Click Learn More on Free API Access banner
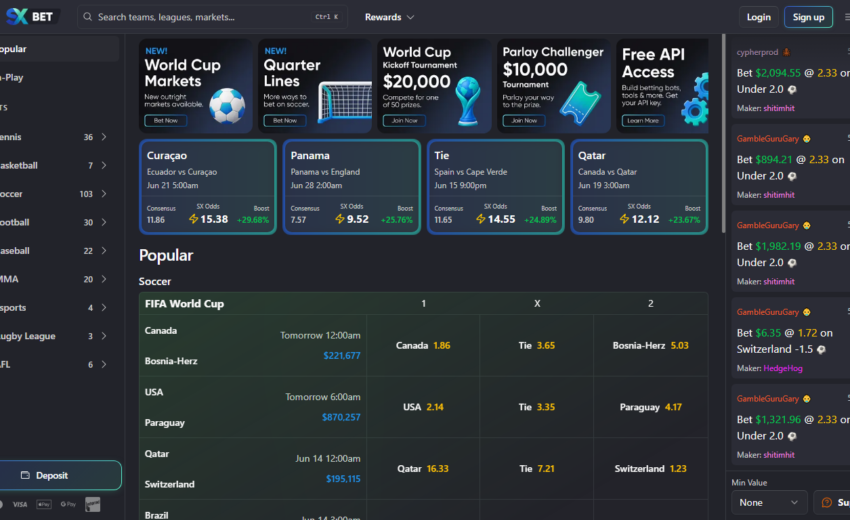This screenshot has height=520, width=850. (x=643, y=120)
